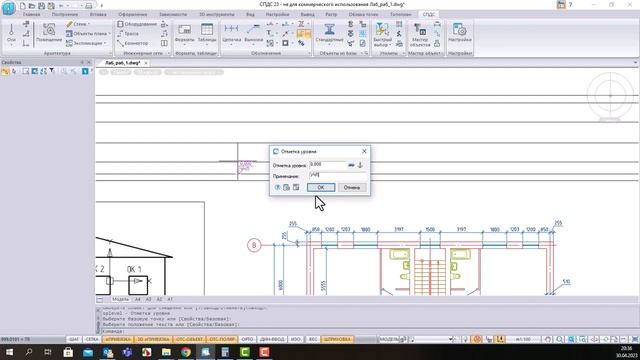Select the Трасса route tool

click(128, 33)
